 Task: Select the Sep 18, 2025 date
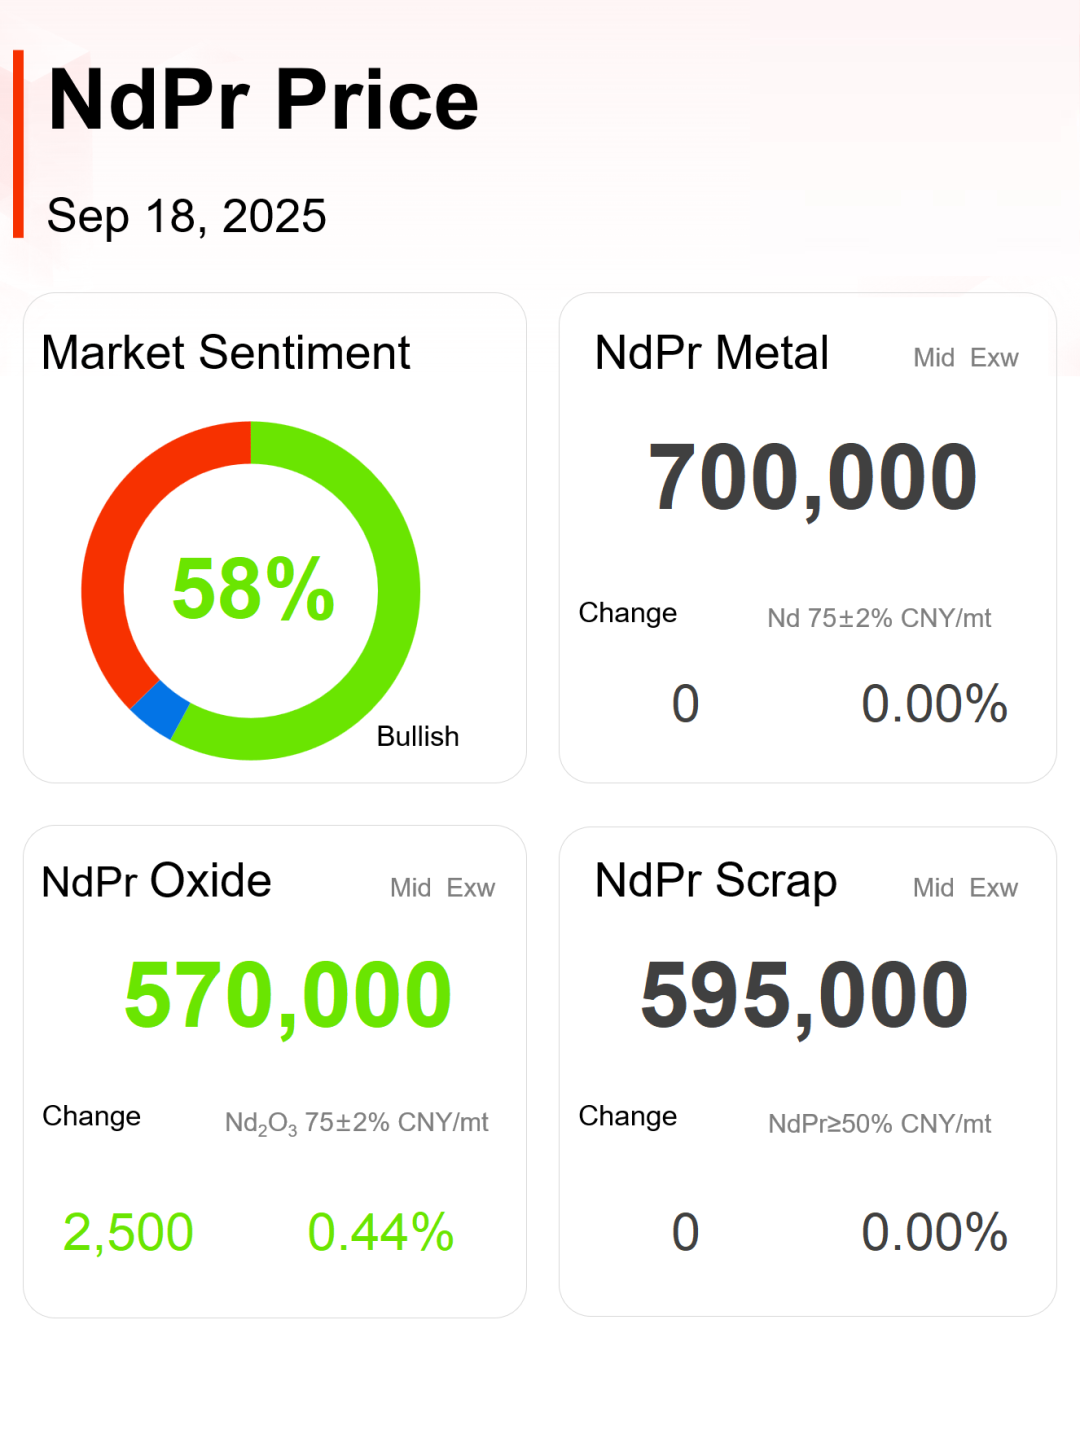186,216
